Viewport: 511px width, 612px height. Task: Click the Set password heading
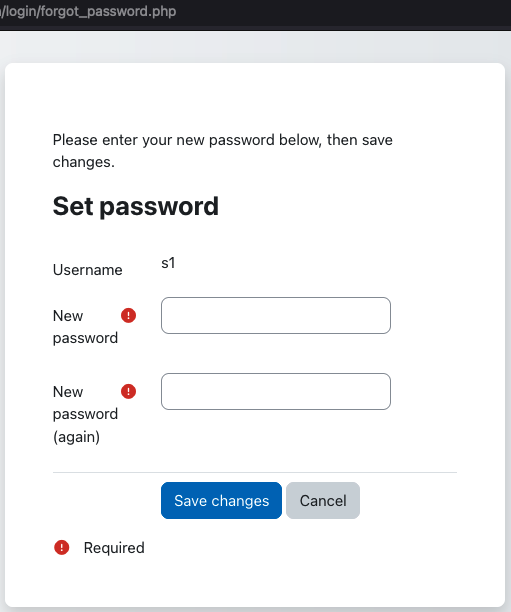click(x=135, y=206)
